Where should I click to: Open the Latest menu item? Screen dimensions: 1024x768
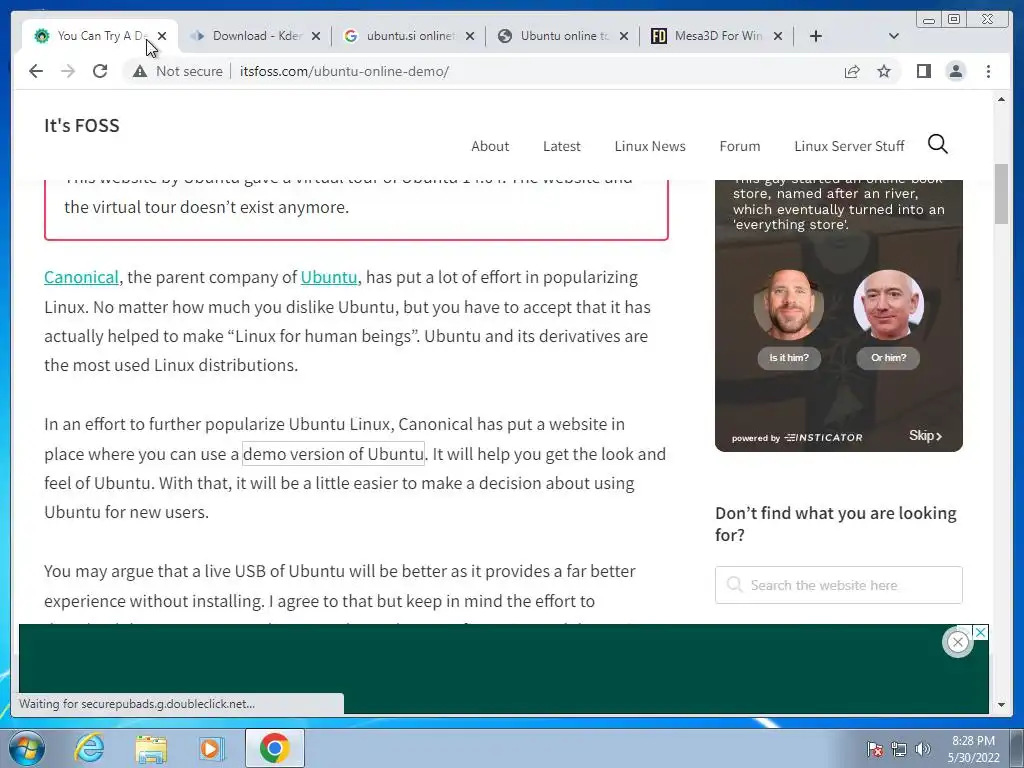[x=562, y=146]
